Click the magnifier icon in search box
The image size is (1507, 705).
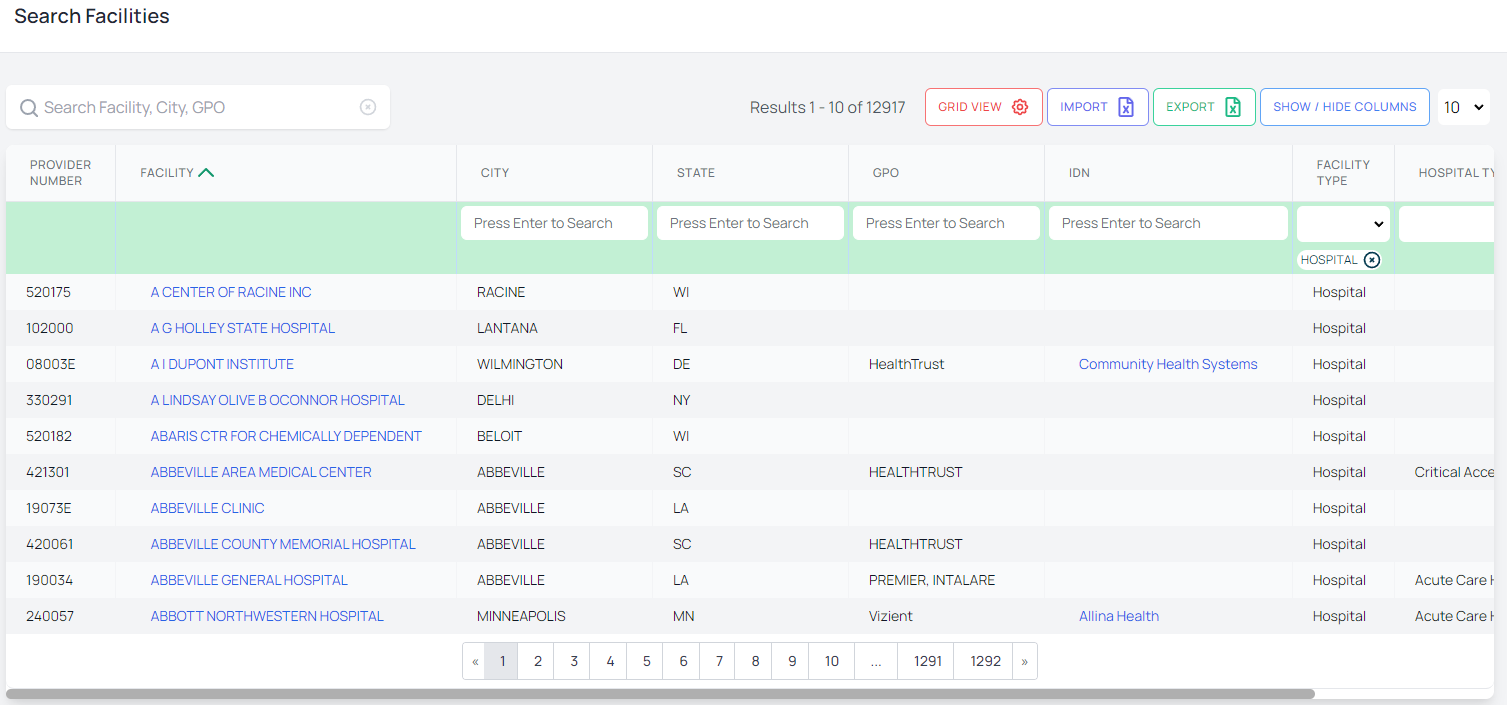pos(29,108)
